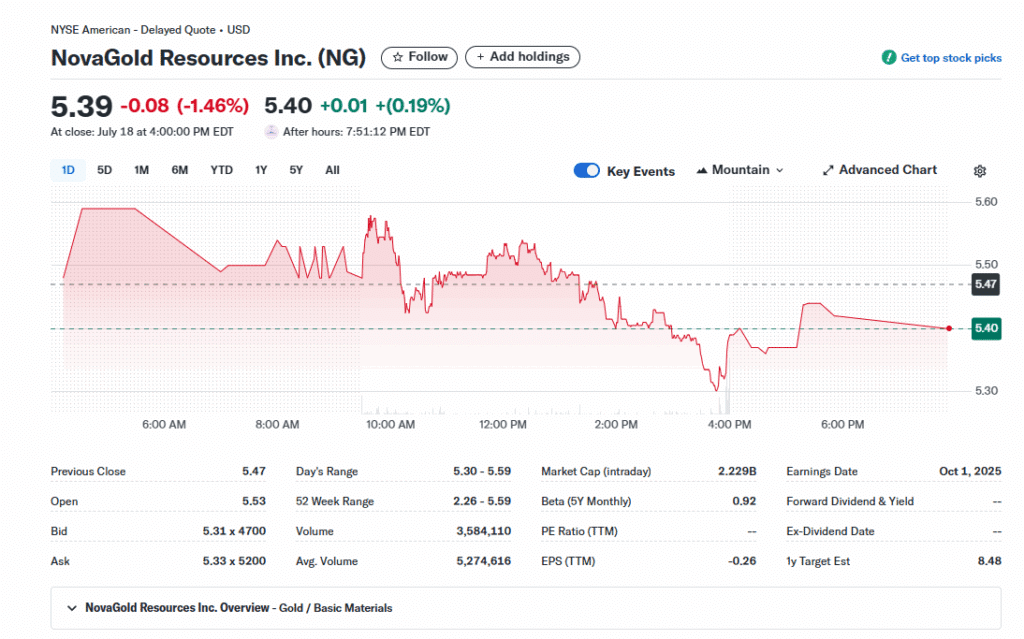
Task: Click the 5.47 previous close price marker
Action: click(x=985, y=284)
